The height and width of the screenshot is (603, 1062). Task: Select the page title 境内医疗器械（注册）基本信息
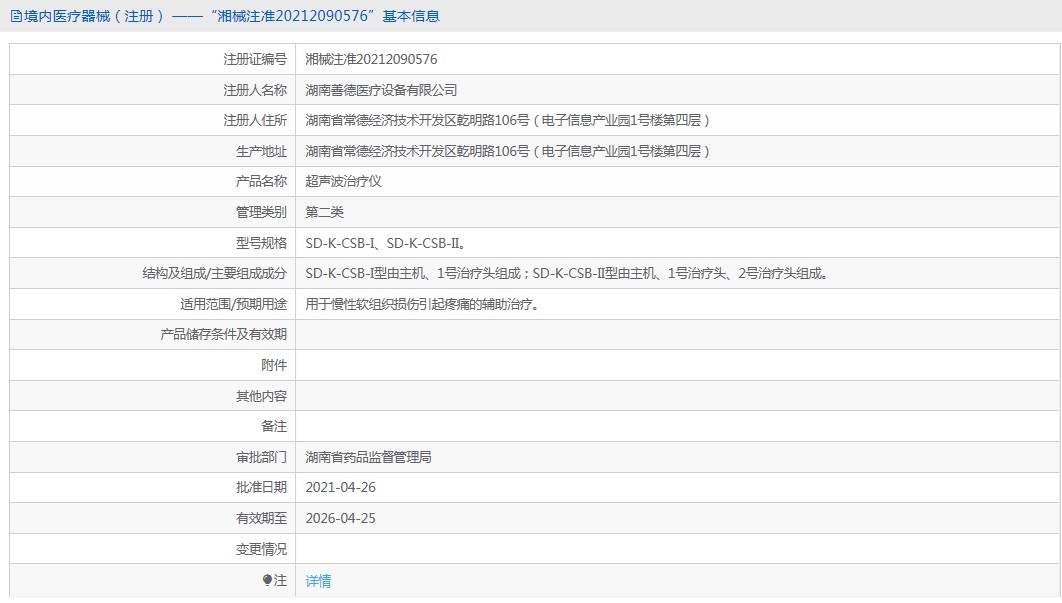231,16
